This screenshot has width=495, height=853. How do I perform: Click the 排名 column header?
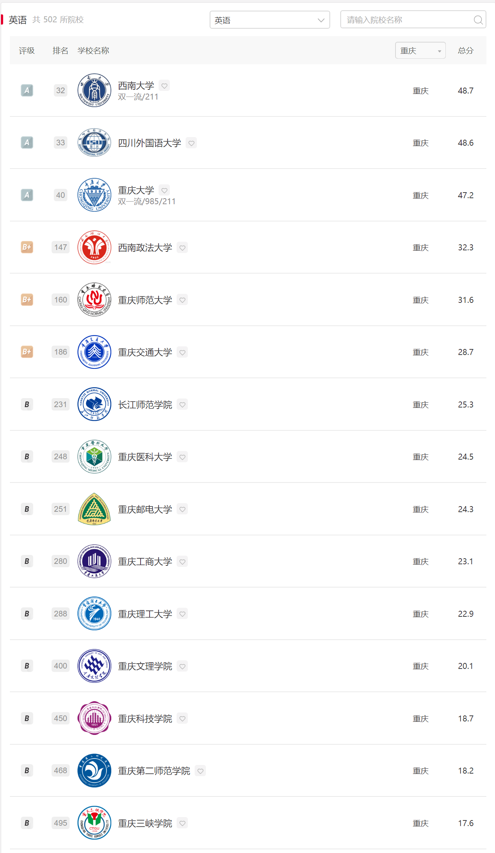point(60,51)
